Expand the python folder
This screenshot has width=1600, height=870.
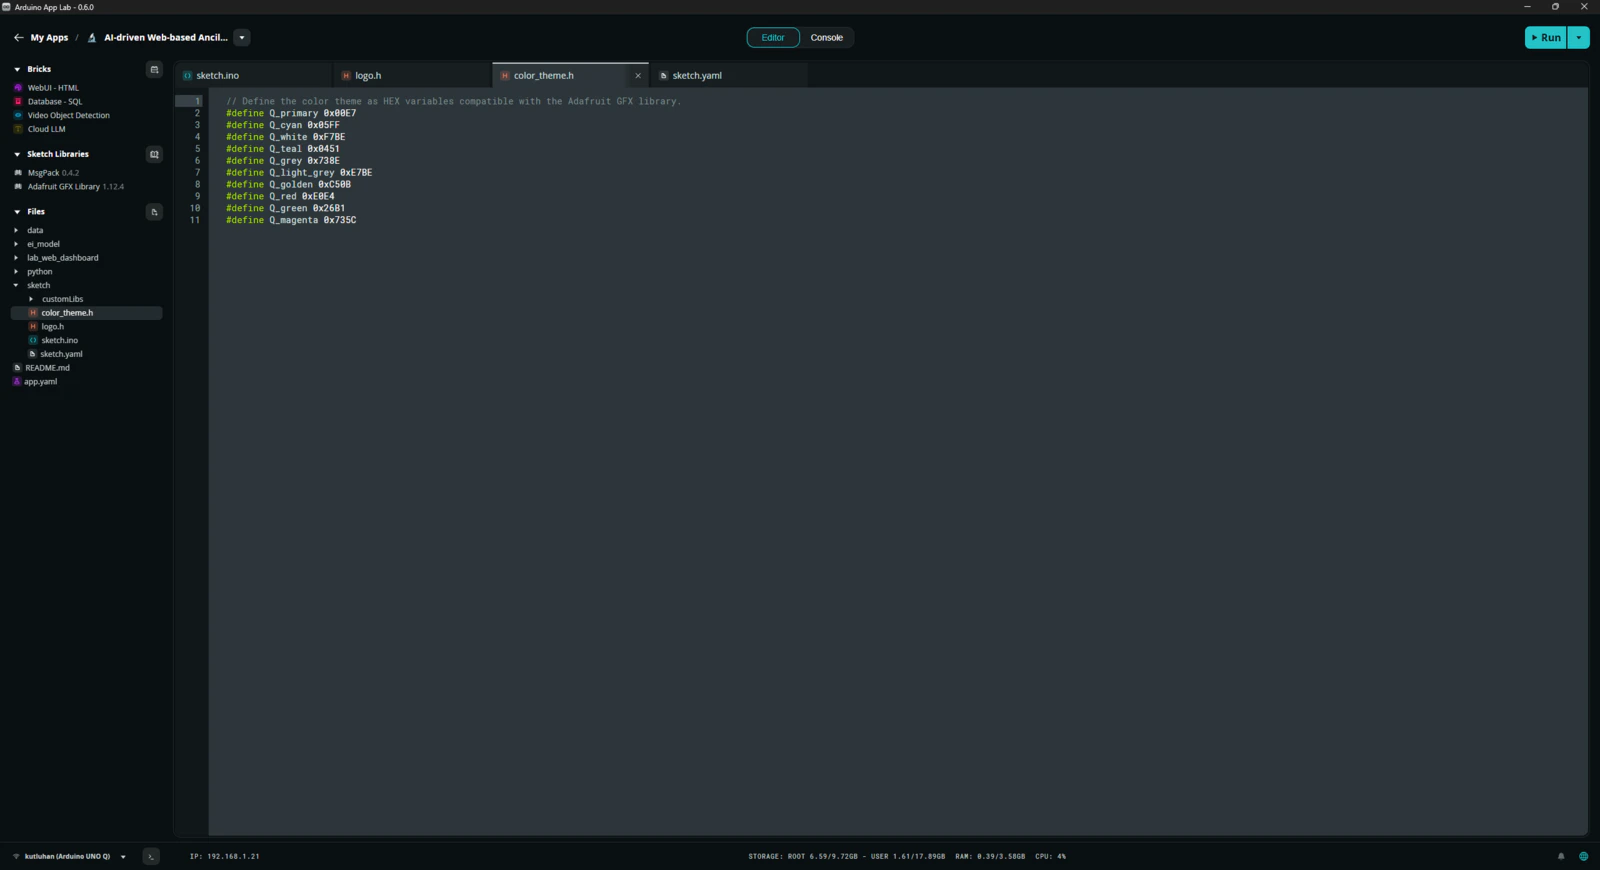coord(16,272)
